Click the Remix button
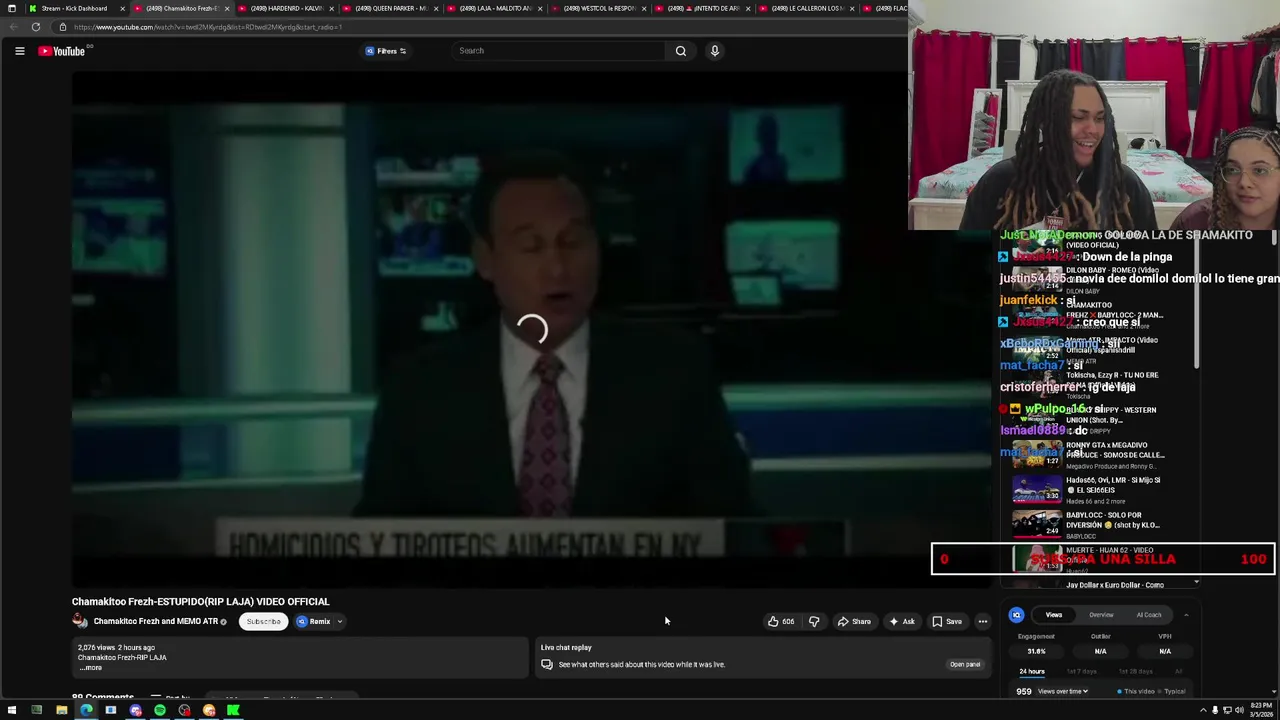 pos(313,621)
